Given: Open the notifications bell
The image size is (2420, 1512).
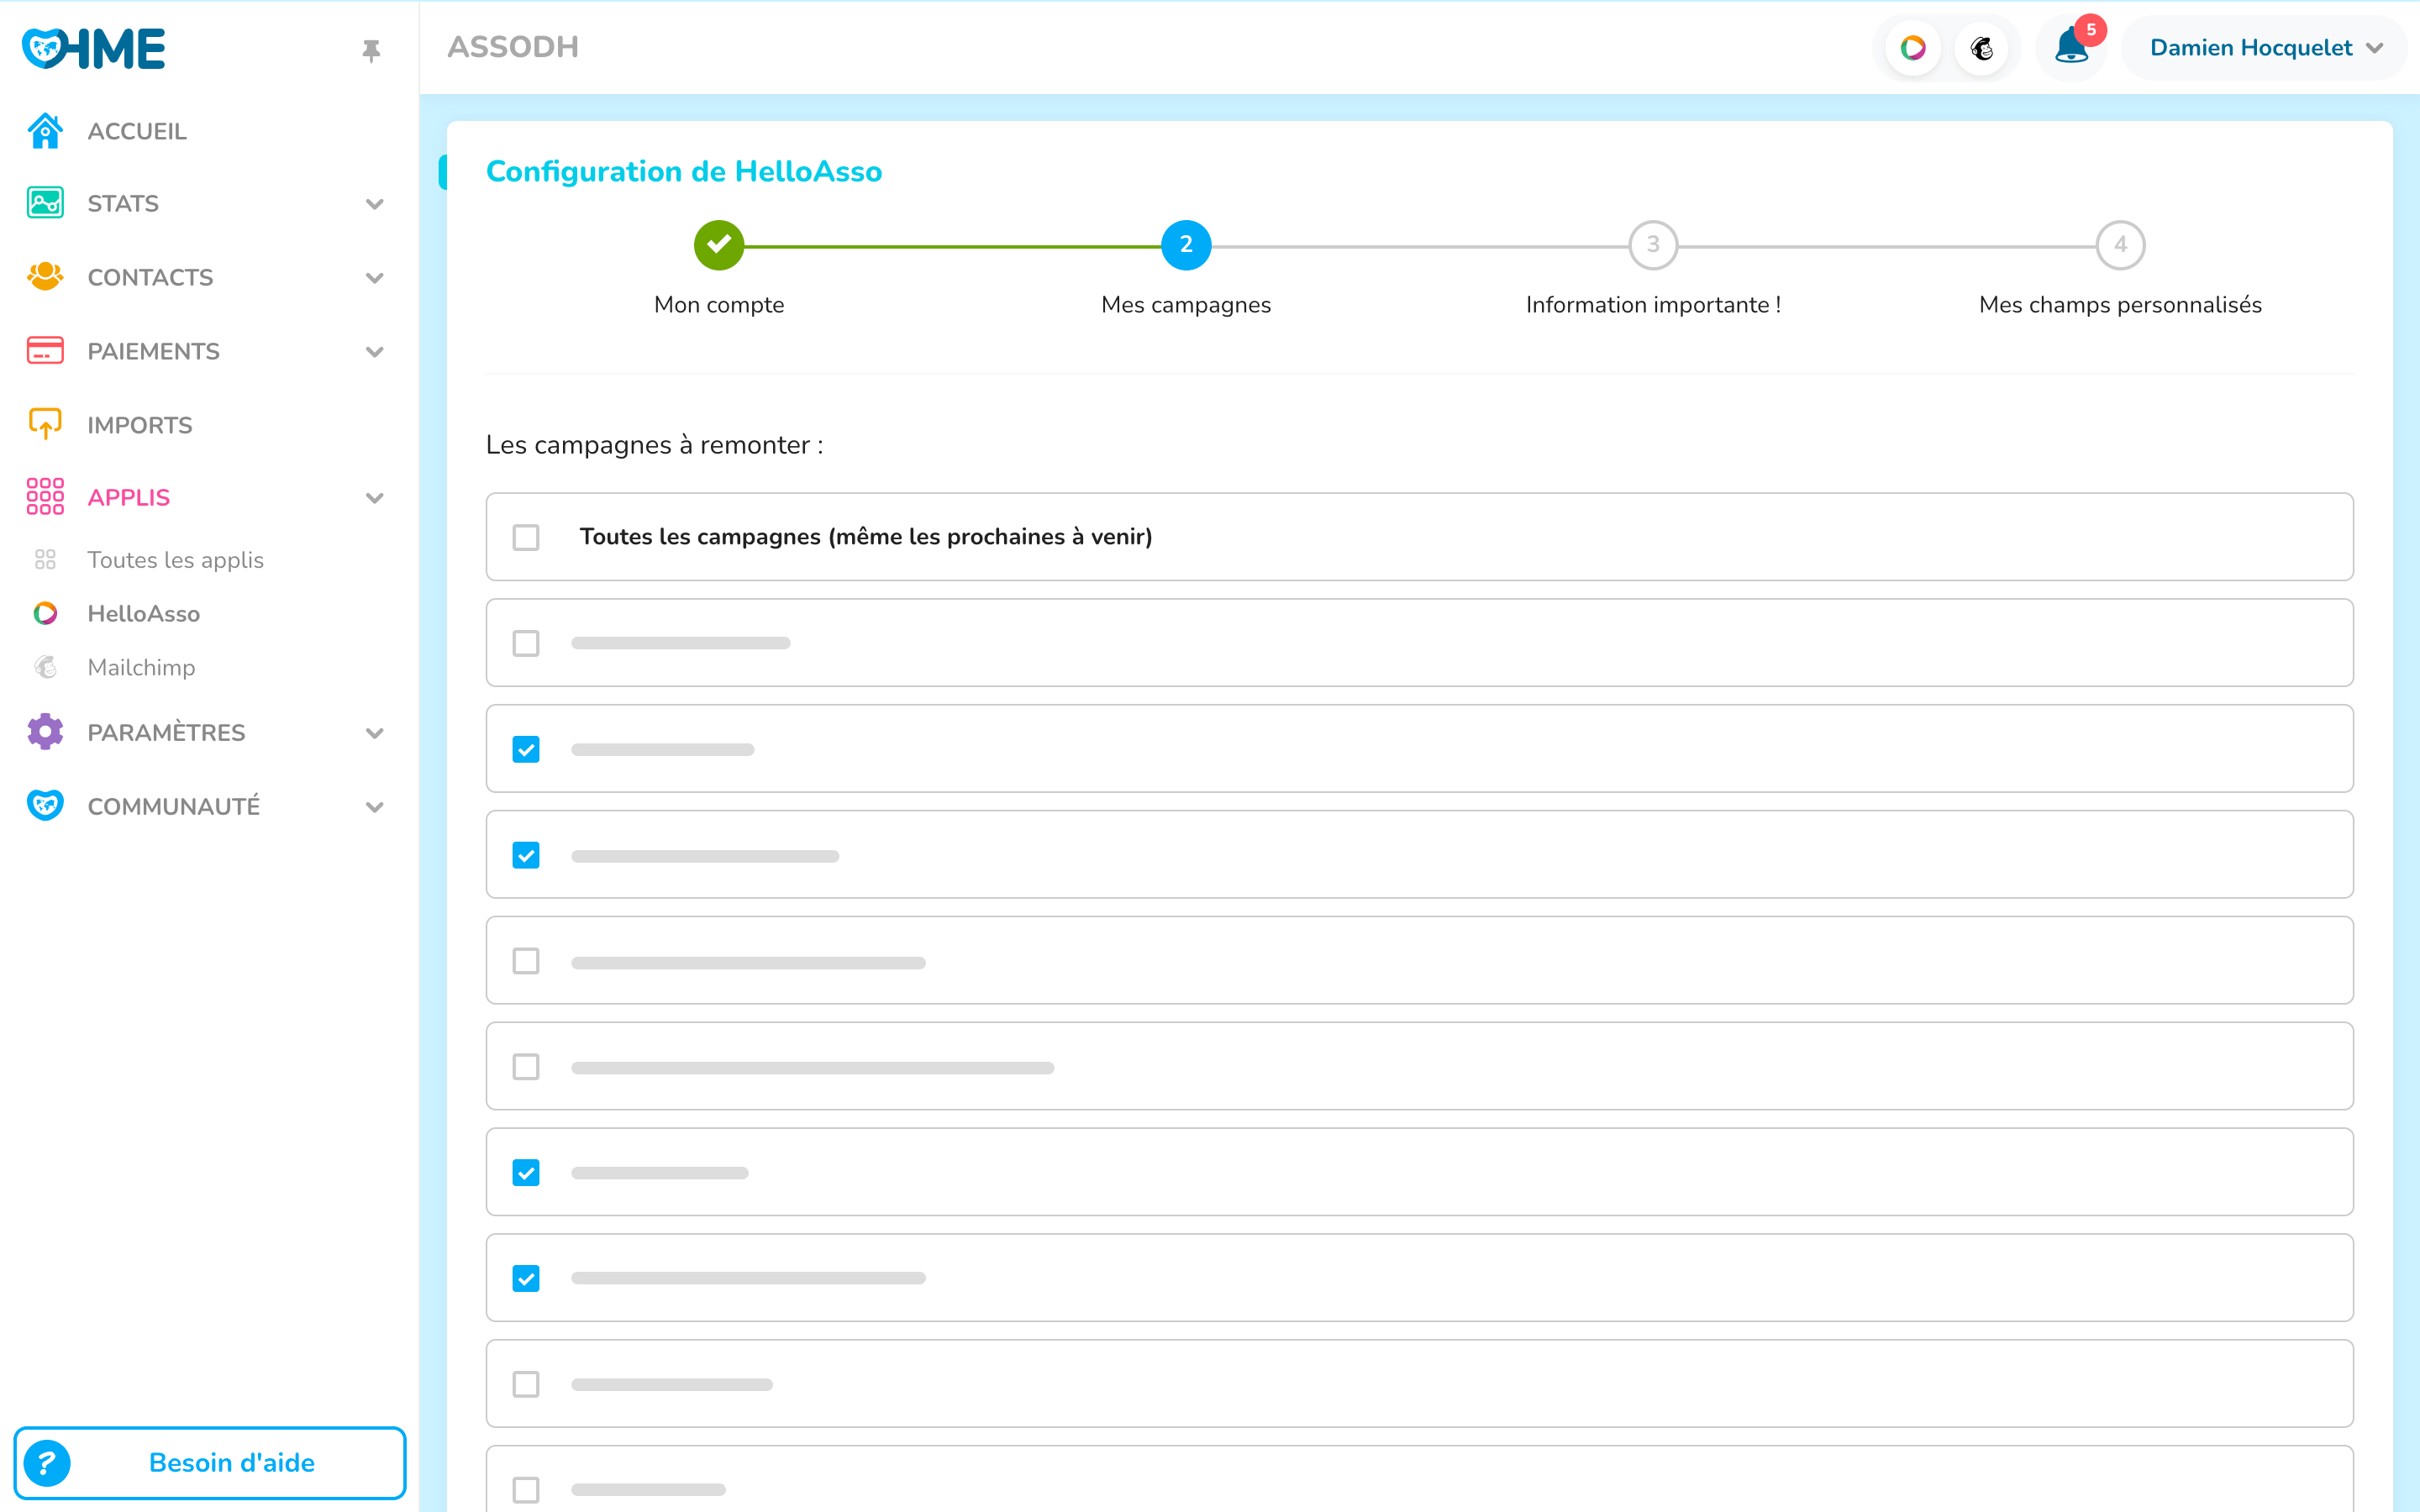Looking at the screenshot, I should pos(2071,48).
